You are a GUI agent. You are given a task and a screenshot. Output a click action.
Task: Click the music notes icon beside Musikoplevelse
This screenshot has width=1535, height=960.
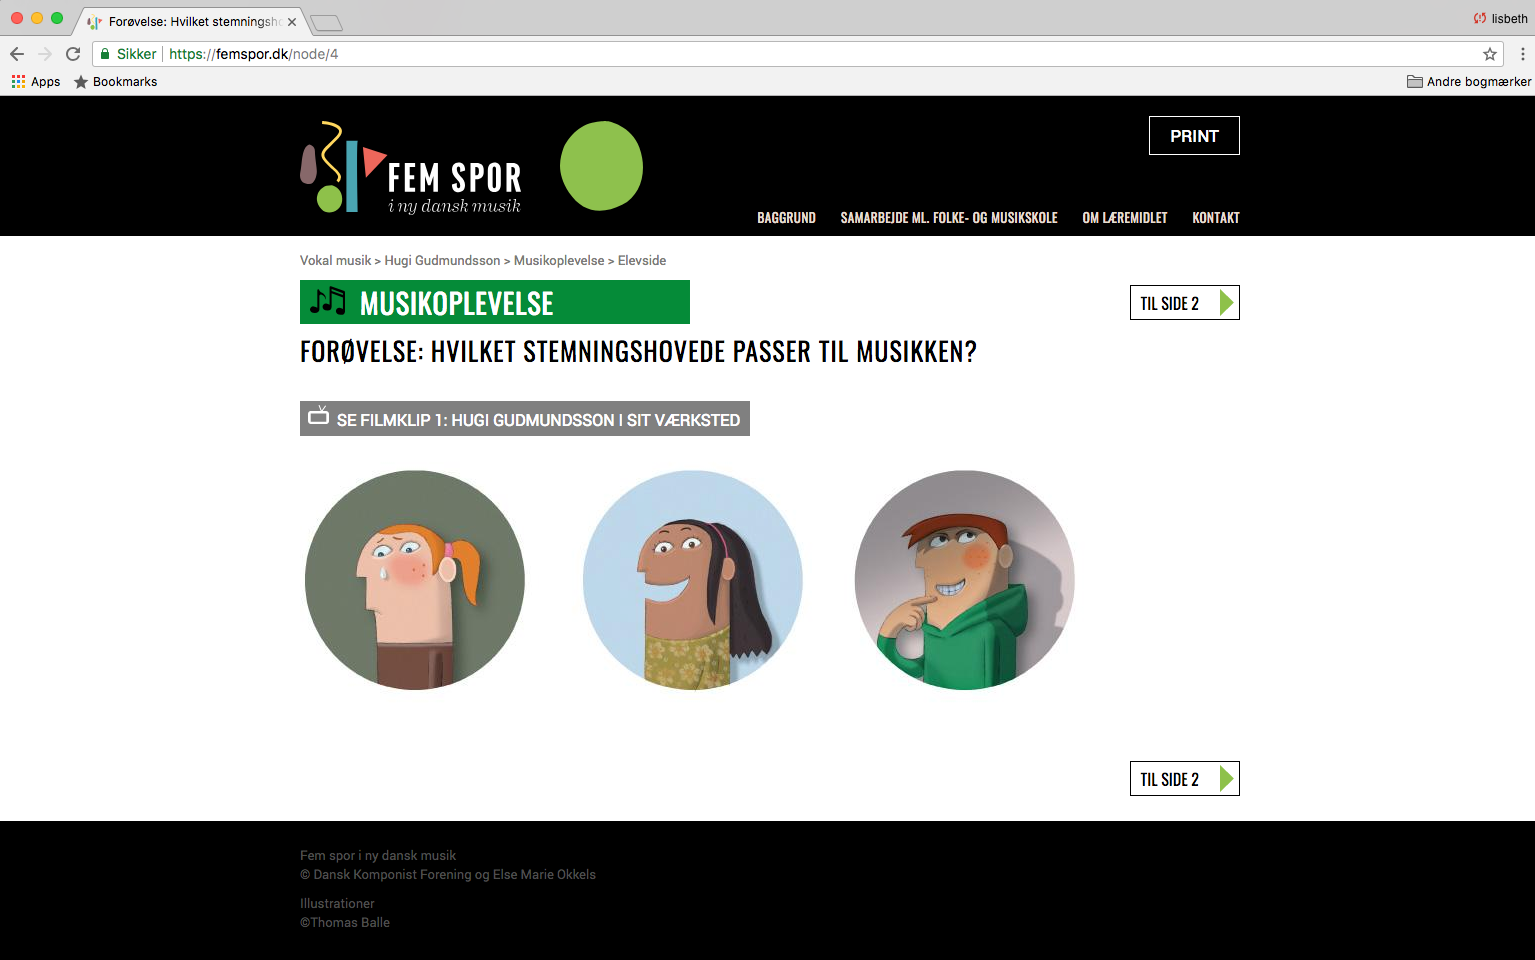(x=328, y=301)
